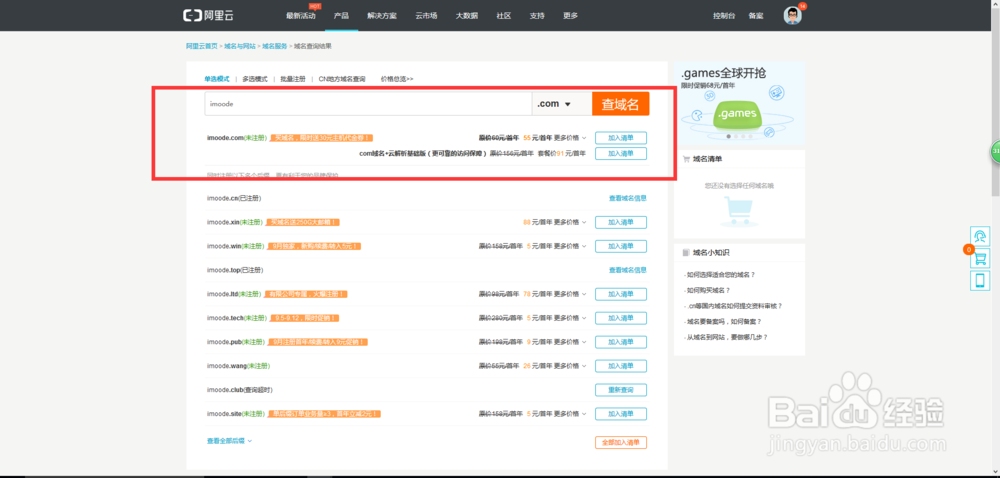Screen dimensions: 1000x478
Task: Add imoode.win to list
Action: tap(621, 246)
